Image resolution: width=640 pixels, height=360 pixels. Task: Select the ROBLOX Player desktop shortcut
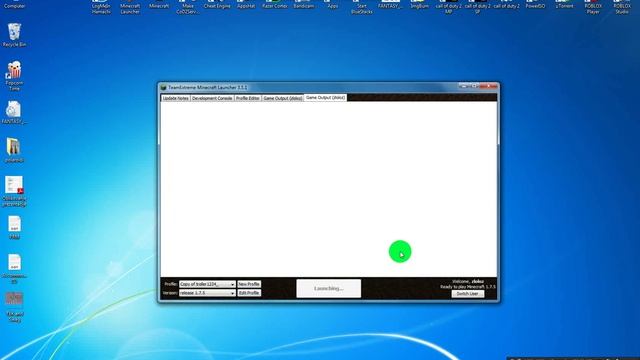click(x=593, y=7)
